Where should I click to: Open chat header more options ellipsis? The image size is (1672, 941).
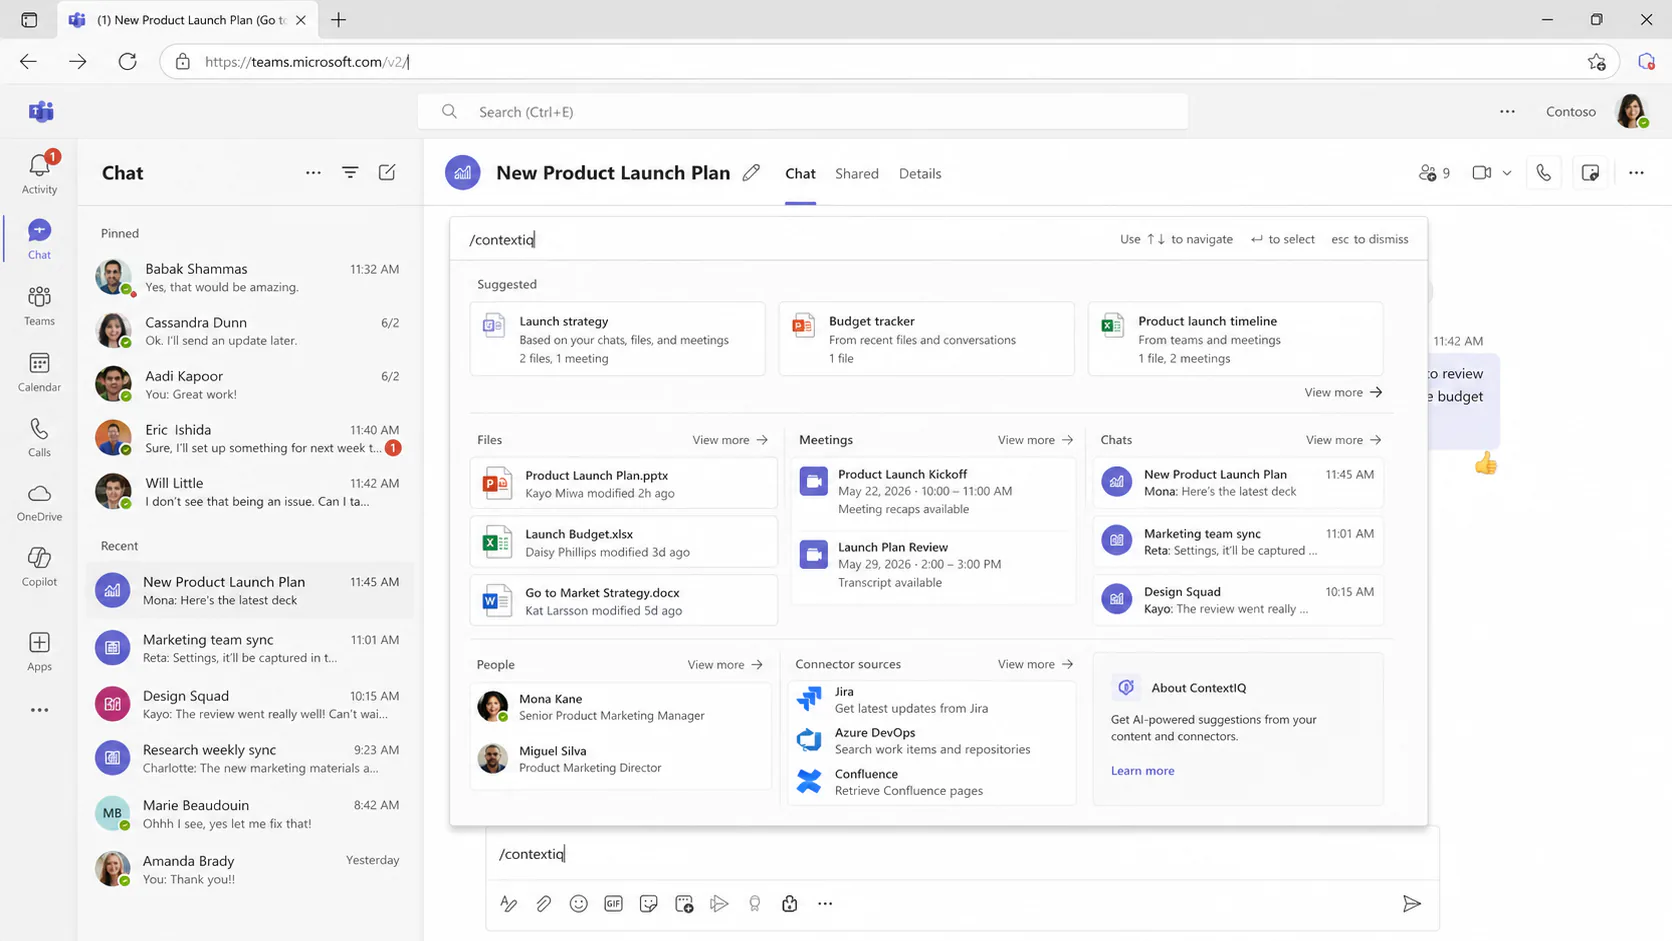(1636, 173)
